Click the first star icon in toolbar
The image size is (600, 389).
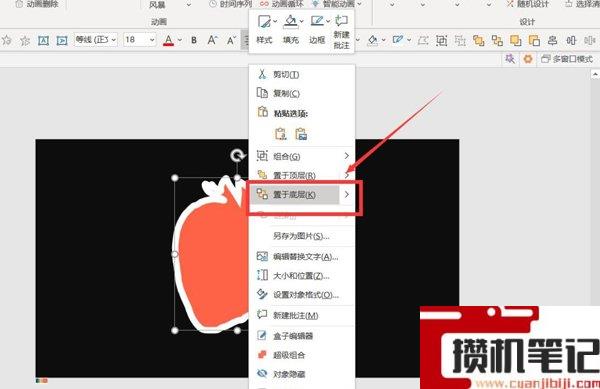tap(7, 40)
